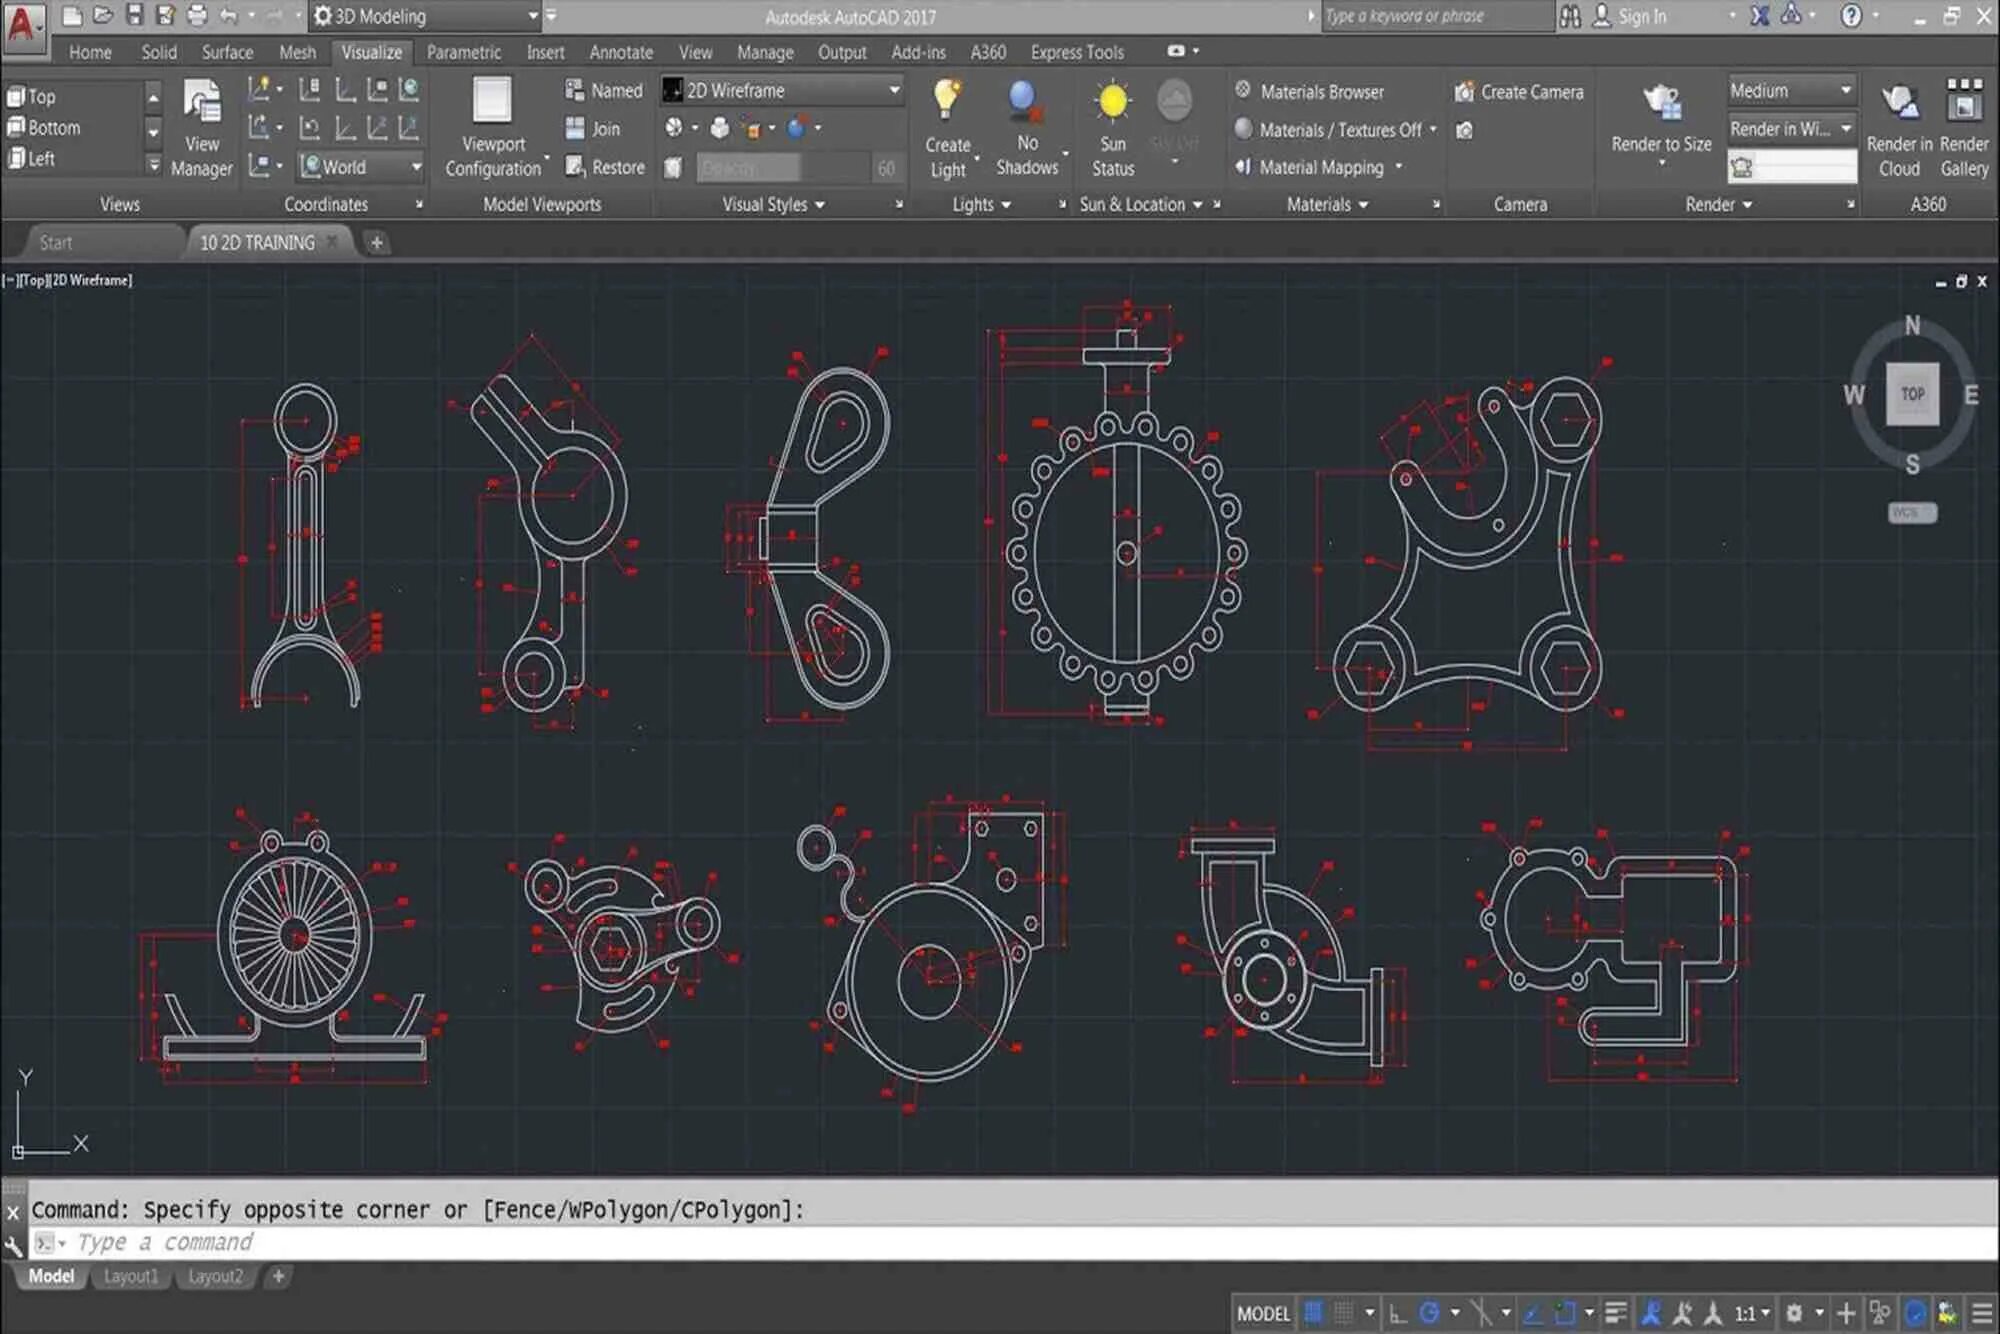Image resolution: width=2000 pixels, height=1334 pixels.
Task: Toggle ortho mode in status bar
Action: [x=1398, y=1312]
